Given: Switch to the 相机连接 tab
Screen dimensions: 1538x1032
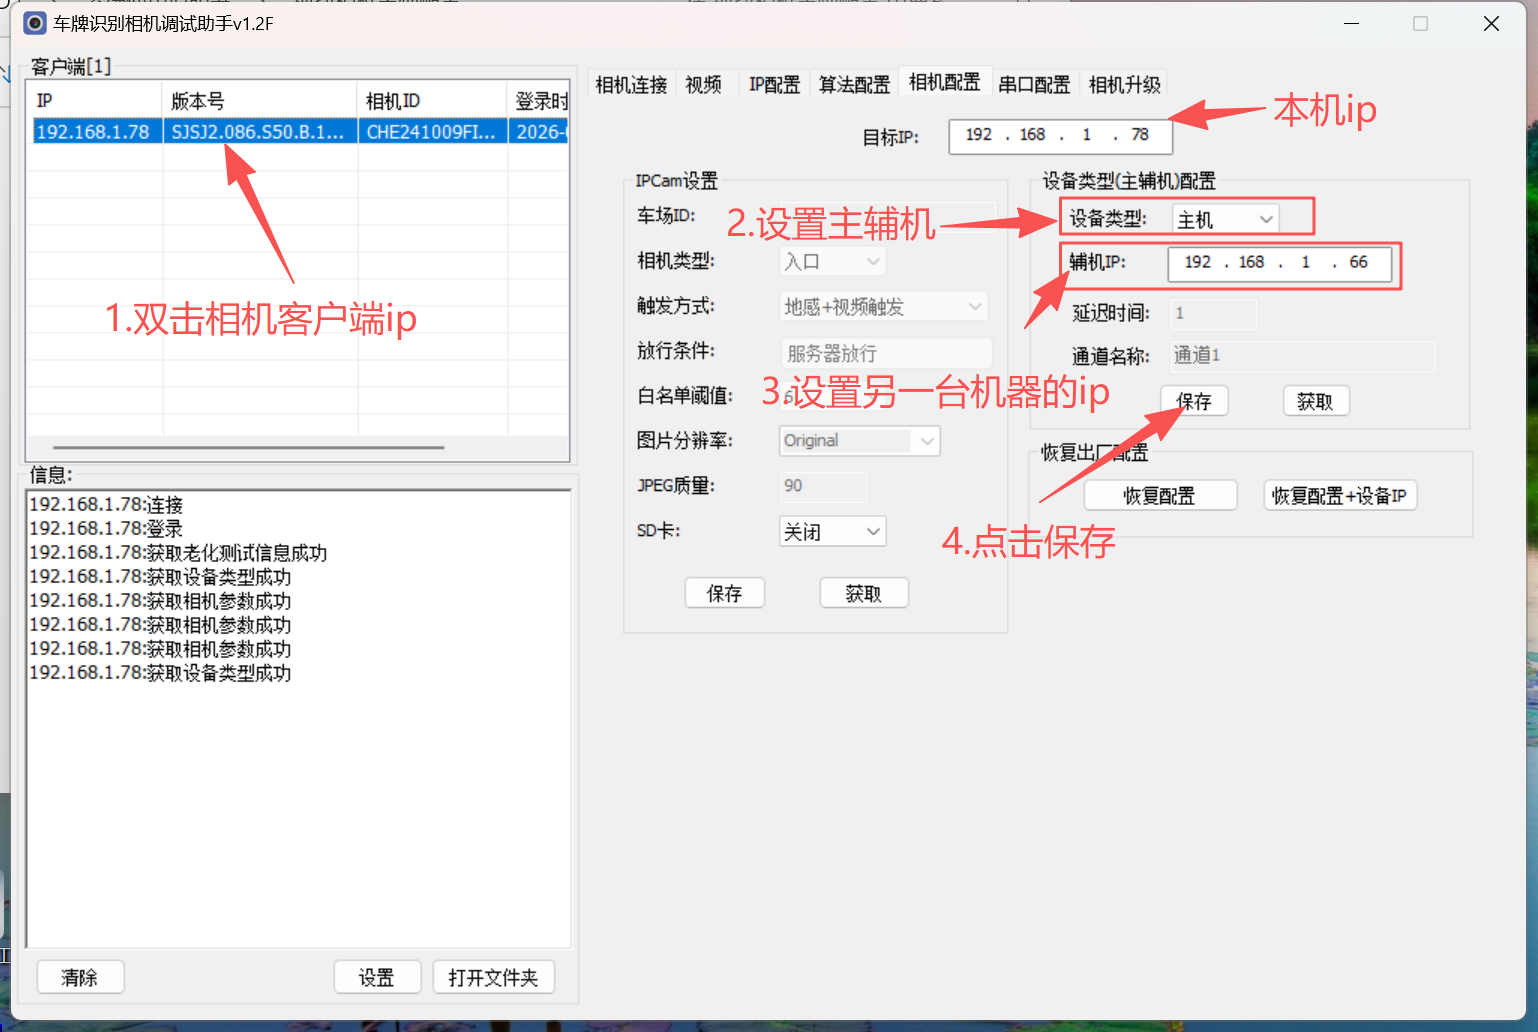Looking at the screenshot, I should point(631,85).
